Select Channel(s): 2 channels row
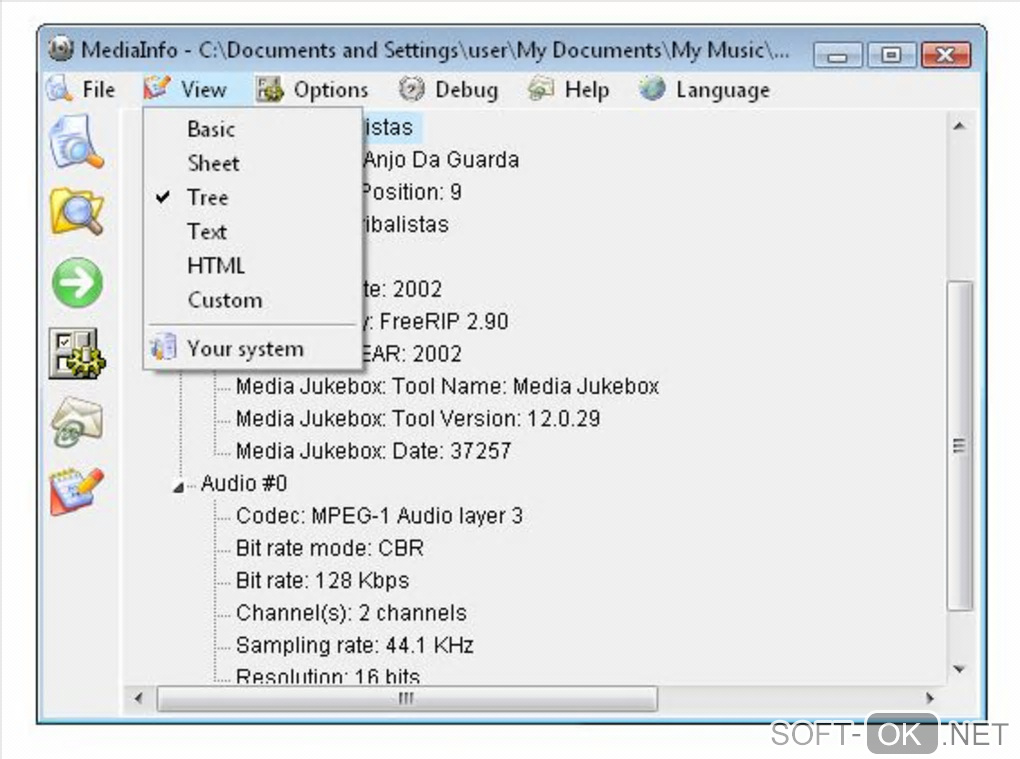This screenshot has width=1020, height=759. [x=351, y=613]
